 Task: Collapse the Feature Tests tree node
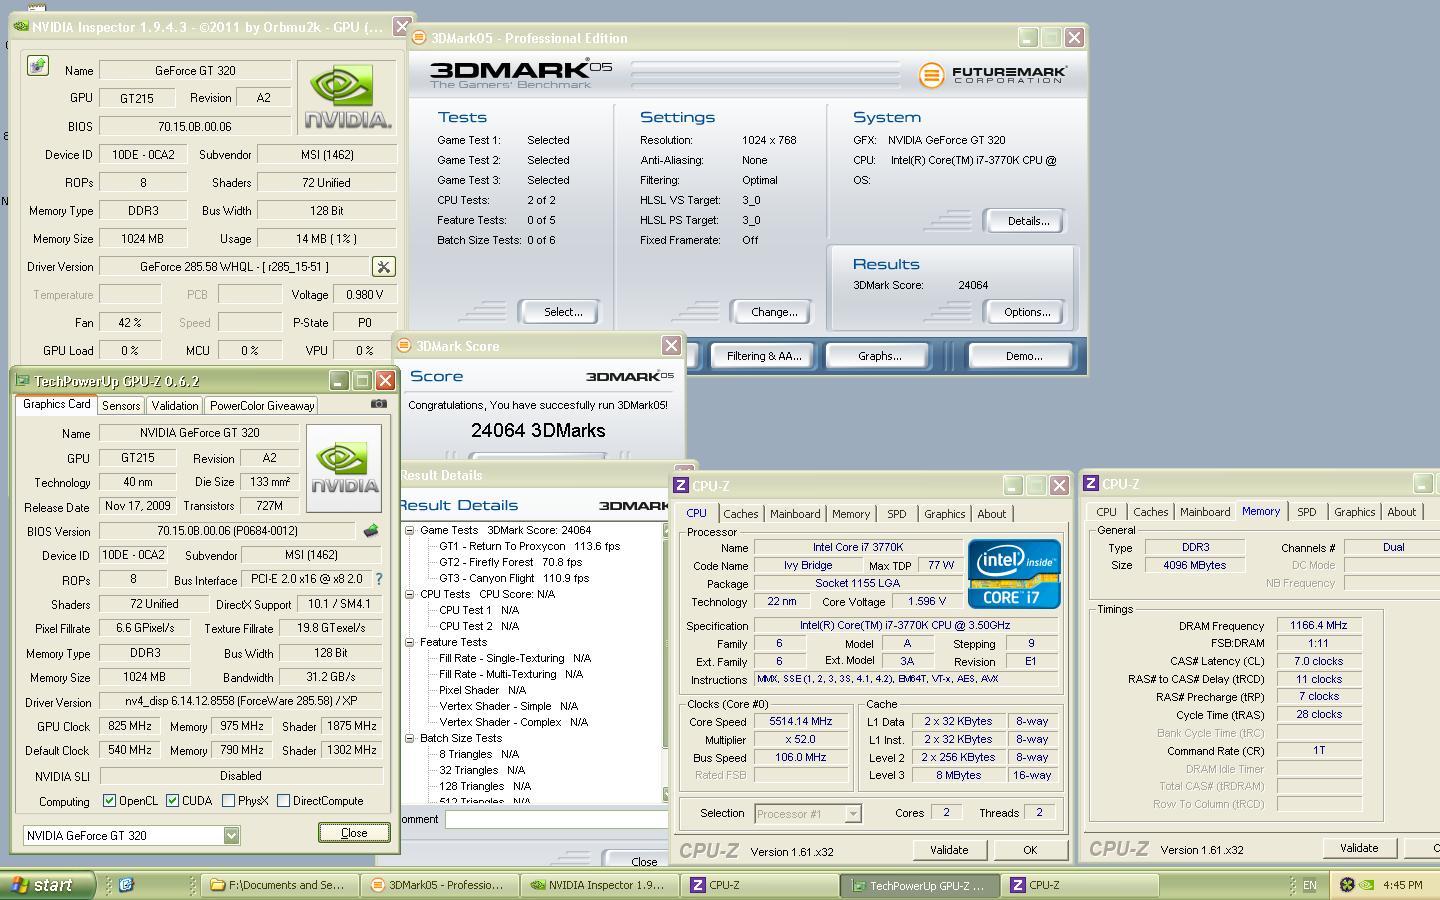(410, 642)
